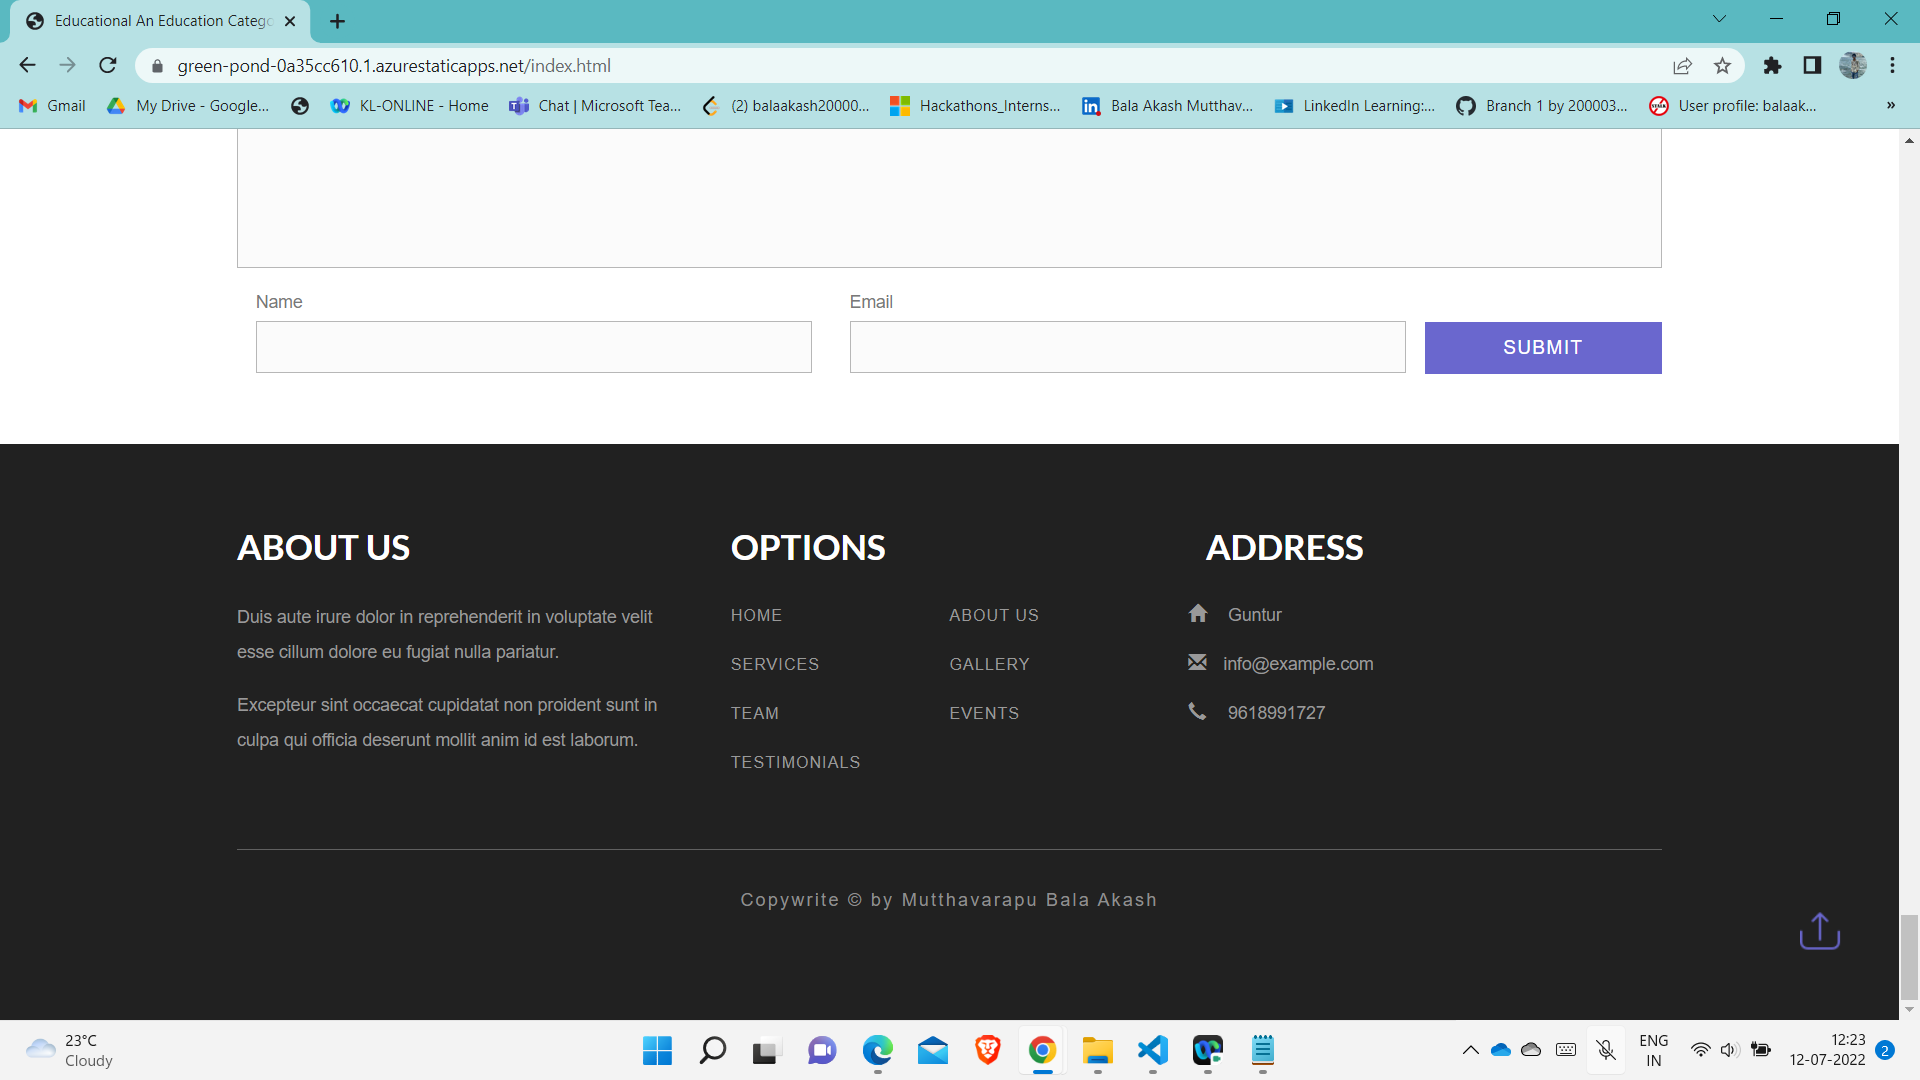This screenshot has height=1080, width=1920.
Task: Go back using the browser back arrow
Action: click(x=27, y=65)
